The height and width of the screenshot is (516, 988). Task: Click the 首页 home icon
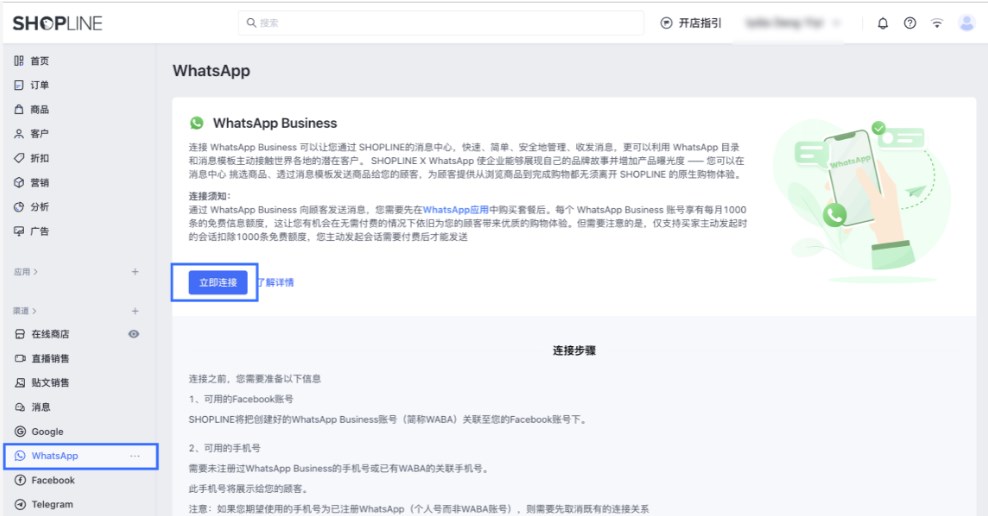point(19,60)
